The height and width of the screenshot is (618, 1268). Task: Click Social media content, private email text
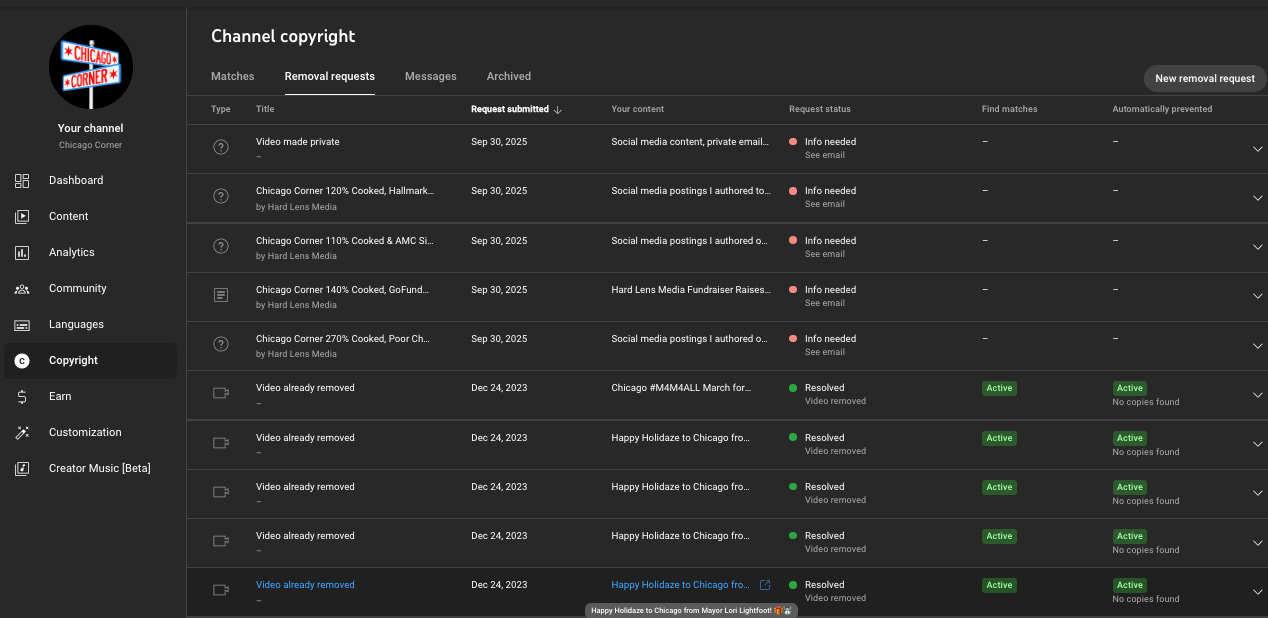point(691,142)
